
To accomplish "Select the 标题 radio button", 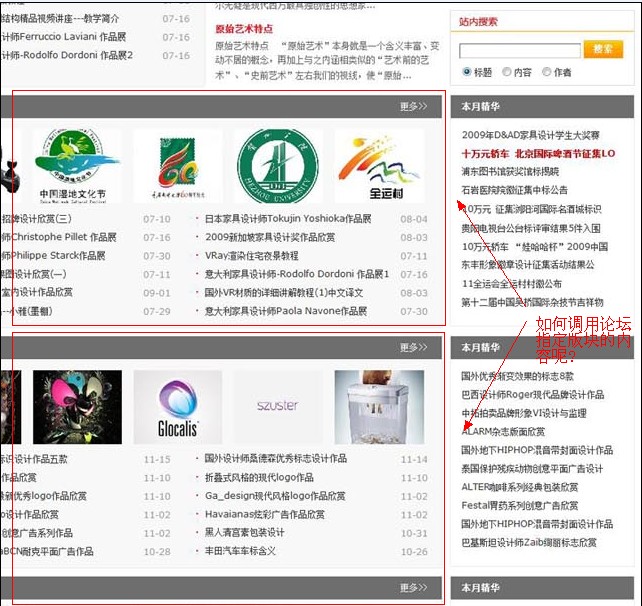I will click(467, 72).
